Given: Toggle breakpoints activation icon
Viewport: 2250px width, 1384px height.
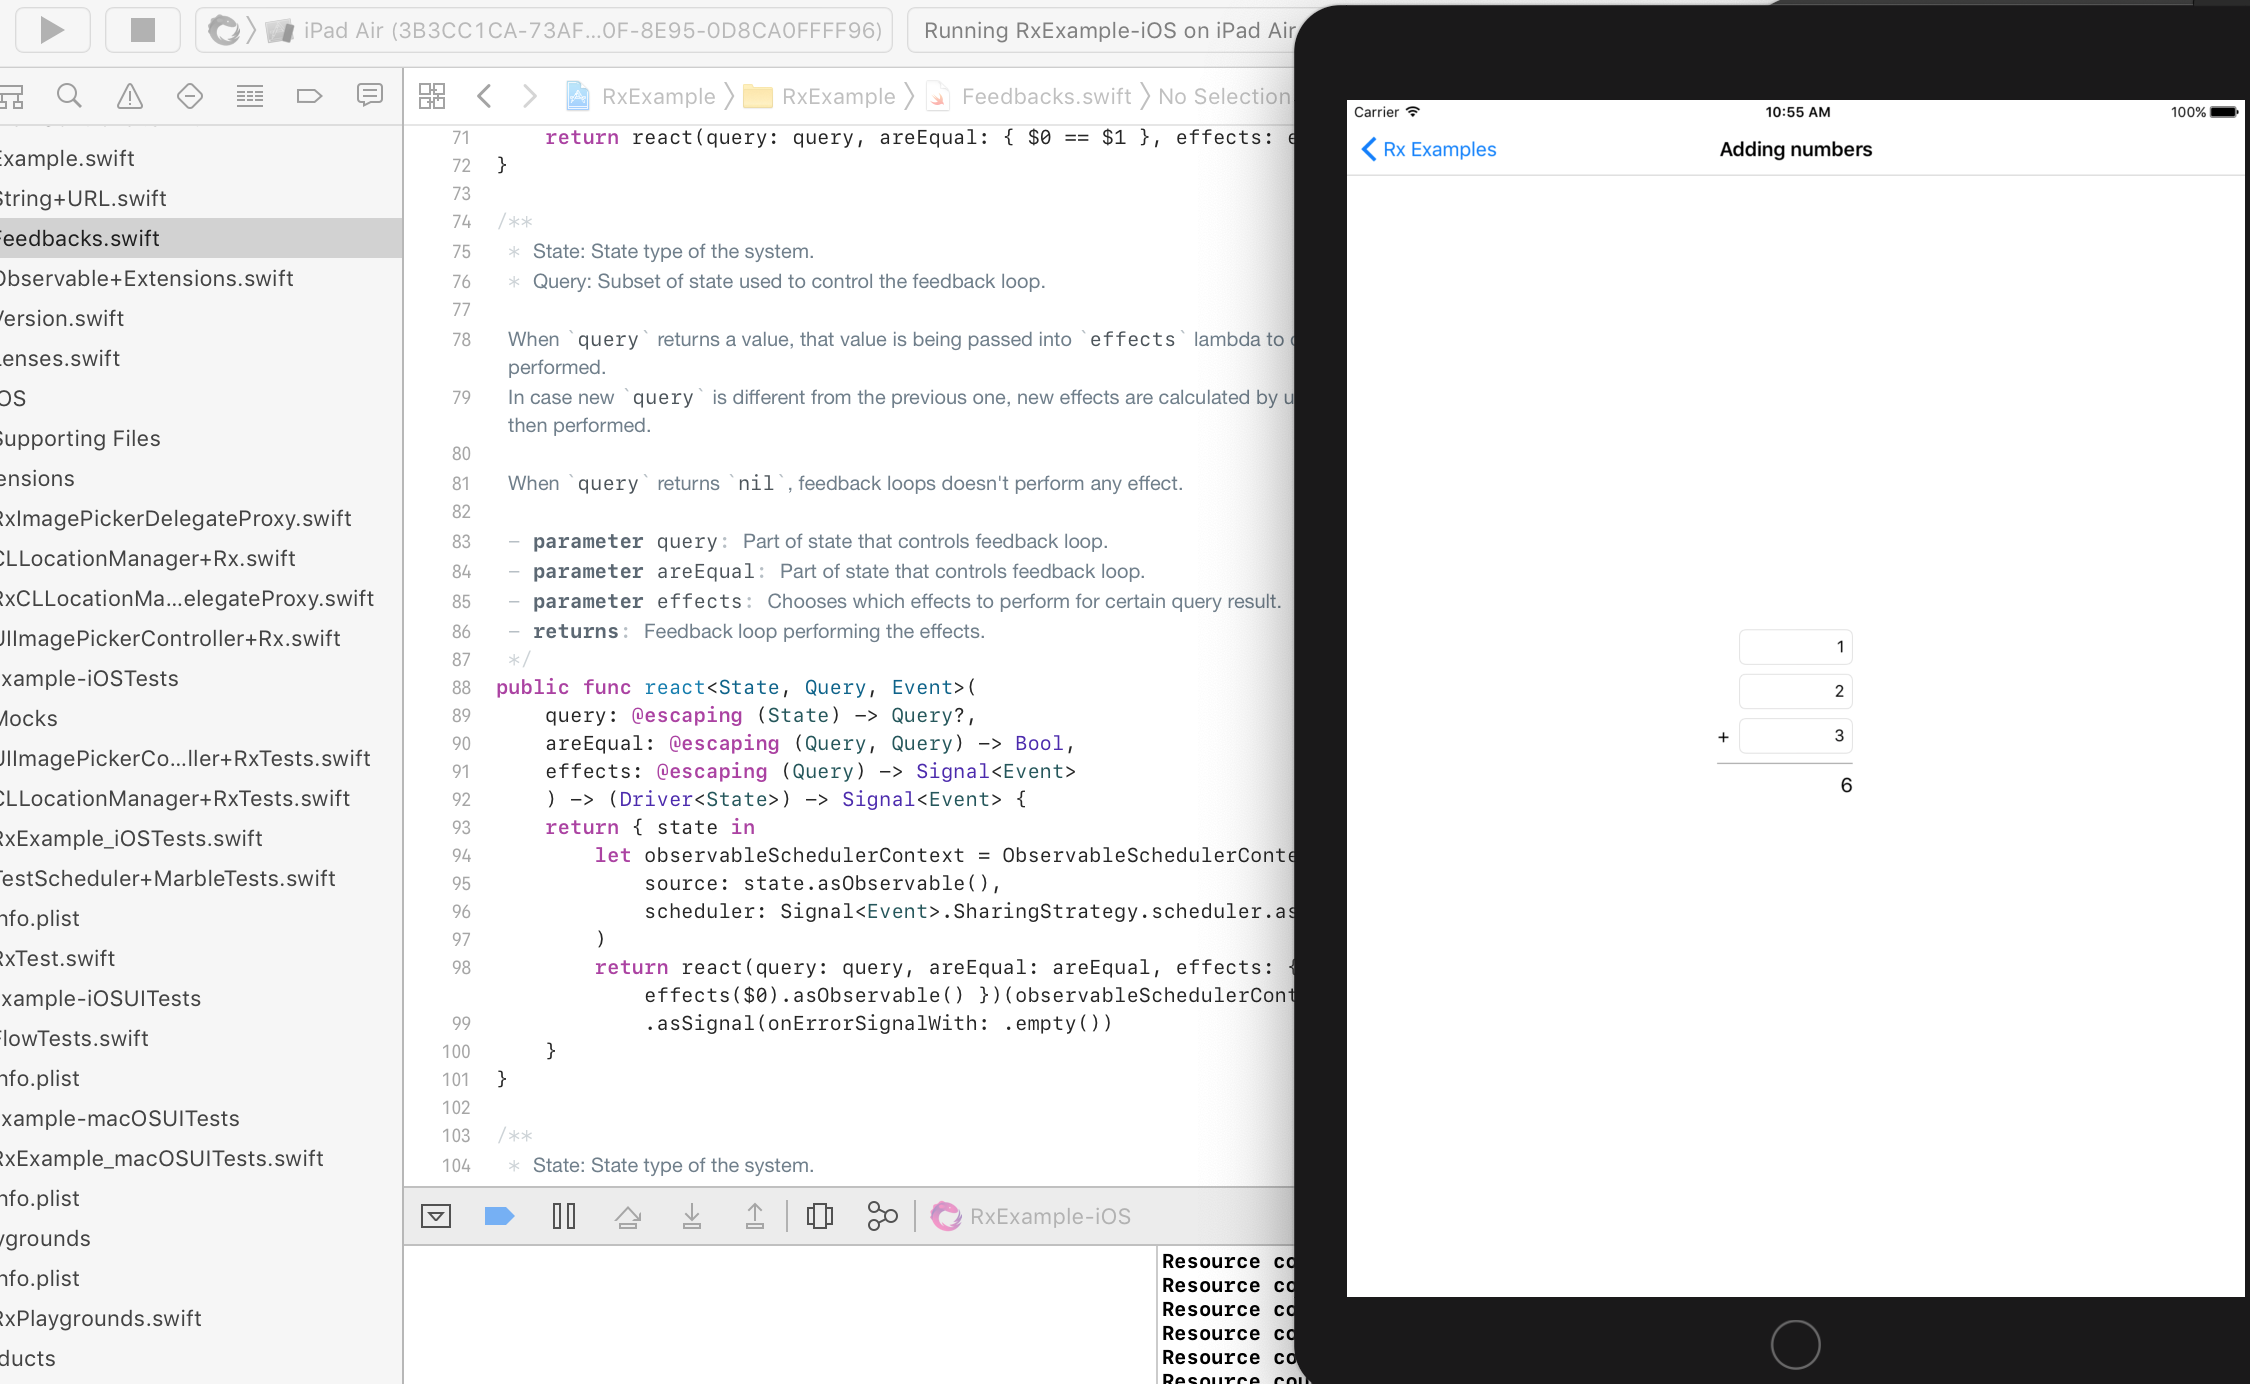Looking at the screenshot, I should point(499,1216).
